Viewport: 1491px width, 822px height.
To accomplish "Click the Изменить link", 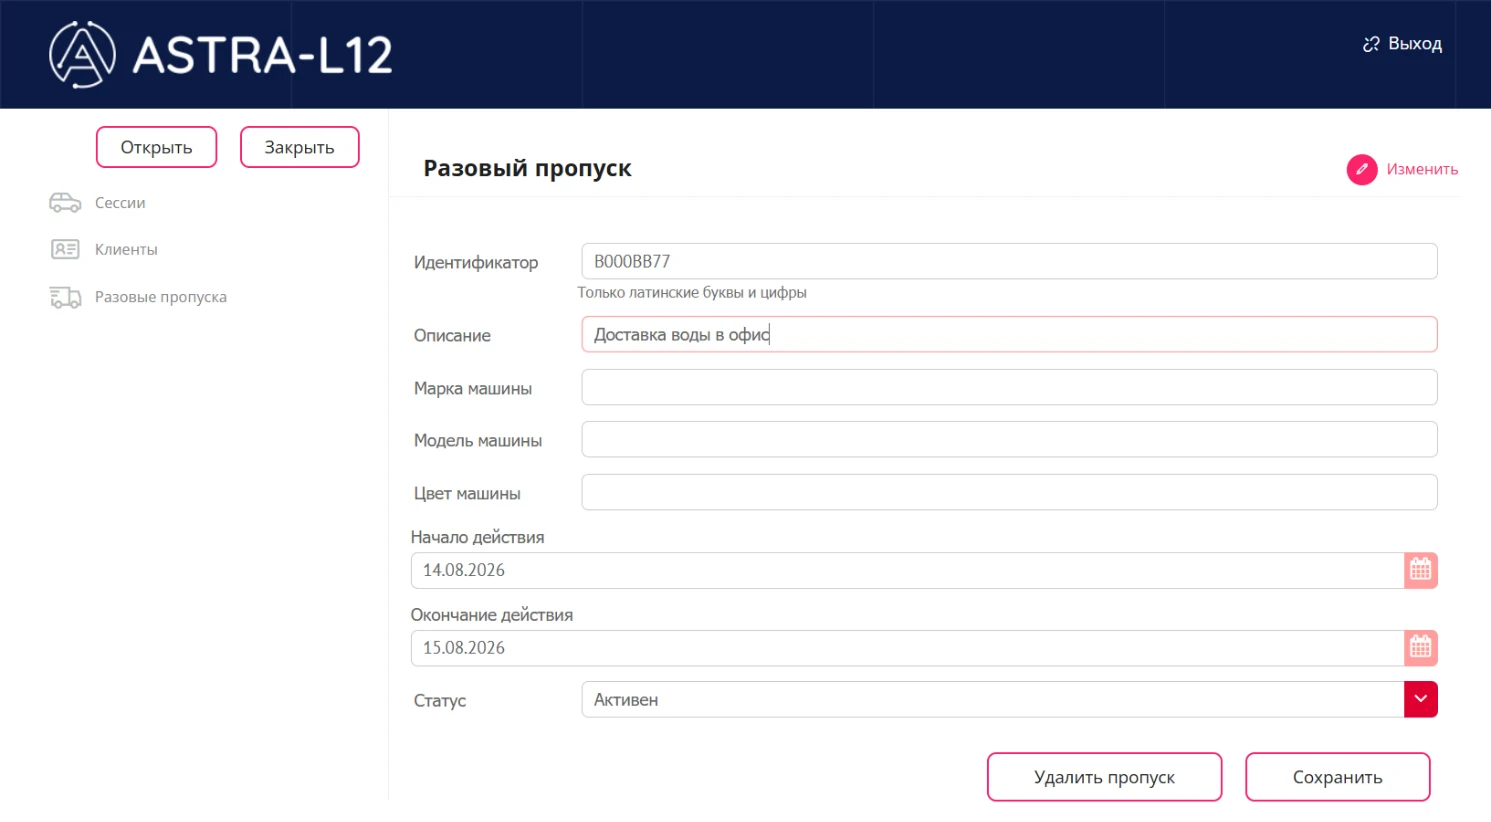I will click(1422, 170).
